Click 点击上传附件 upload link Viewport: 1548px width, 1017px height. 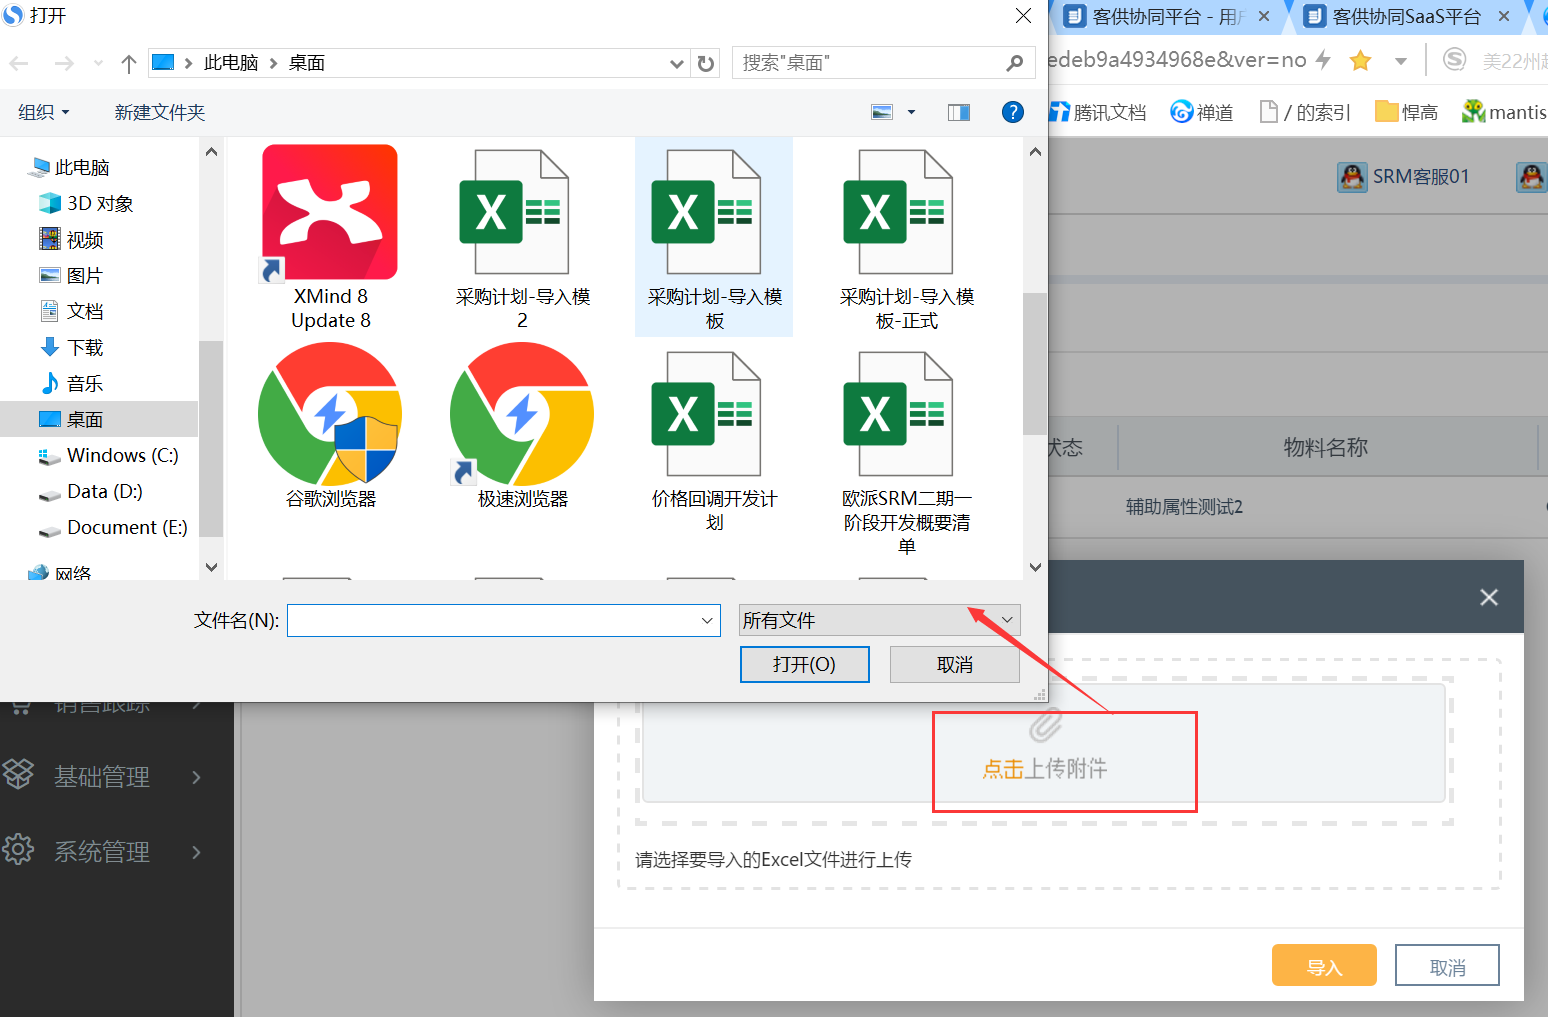1044,768
